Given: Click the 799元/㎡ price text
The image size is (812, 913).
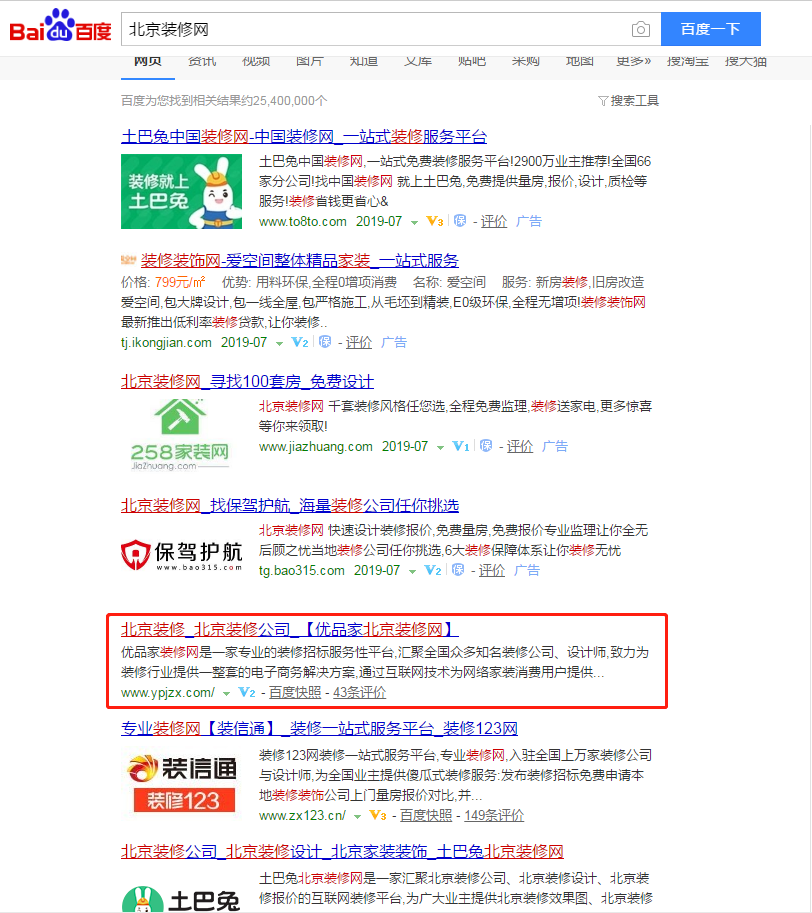Looking at the screenshot, I should tap(180, 282).
